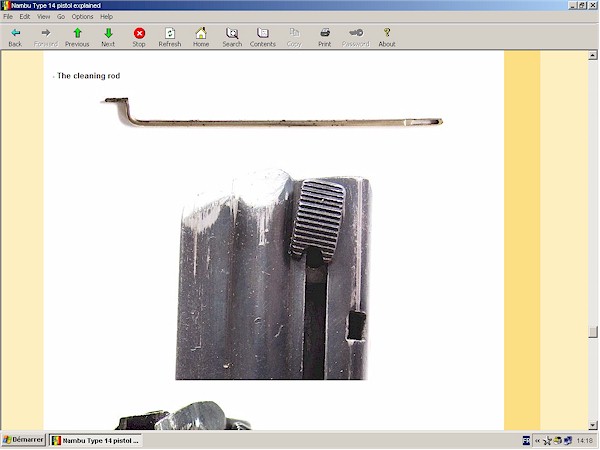Screen dimensions: 600x450
Task: Open the Go menu
Action: point(61,16)
